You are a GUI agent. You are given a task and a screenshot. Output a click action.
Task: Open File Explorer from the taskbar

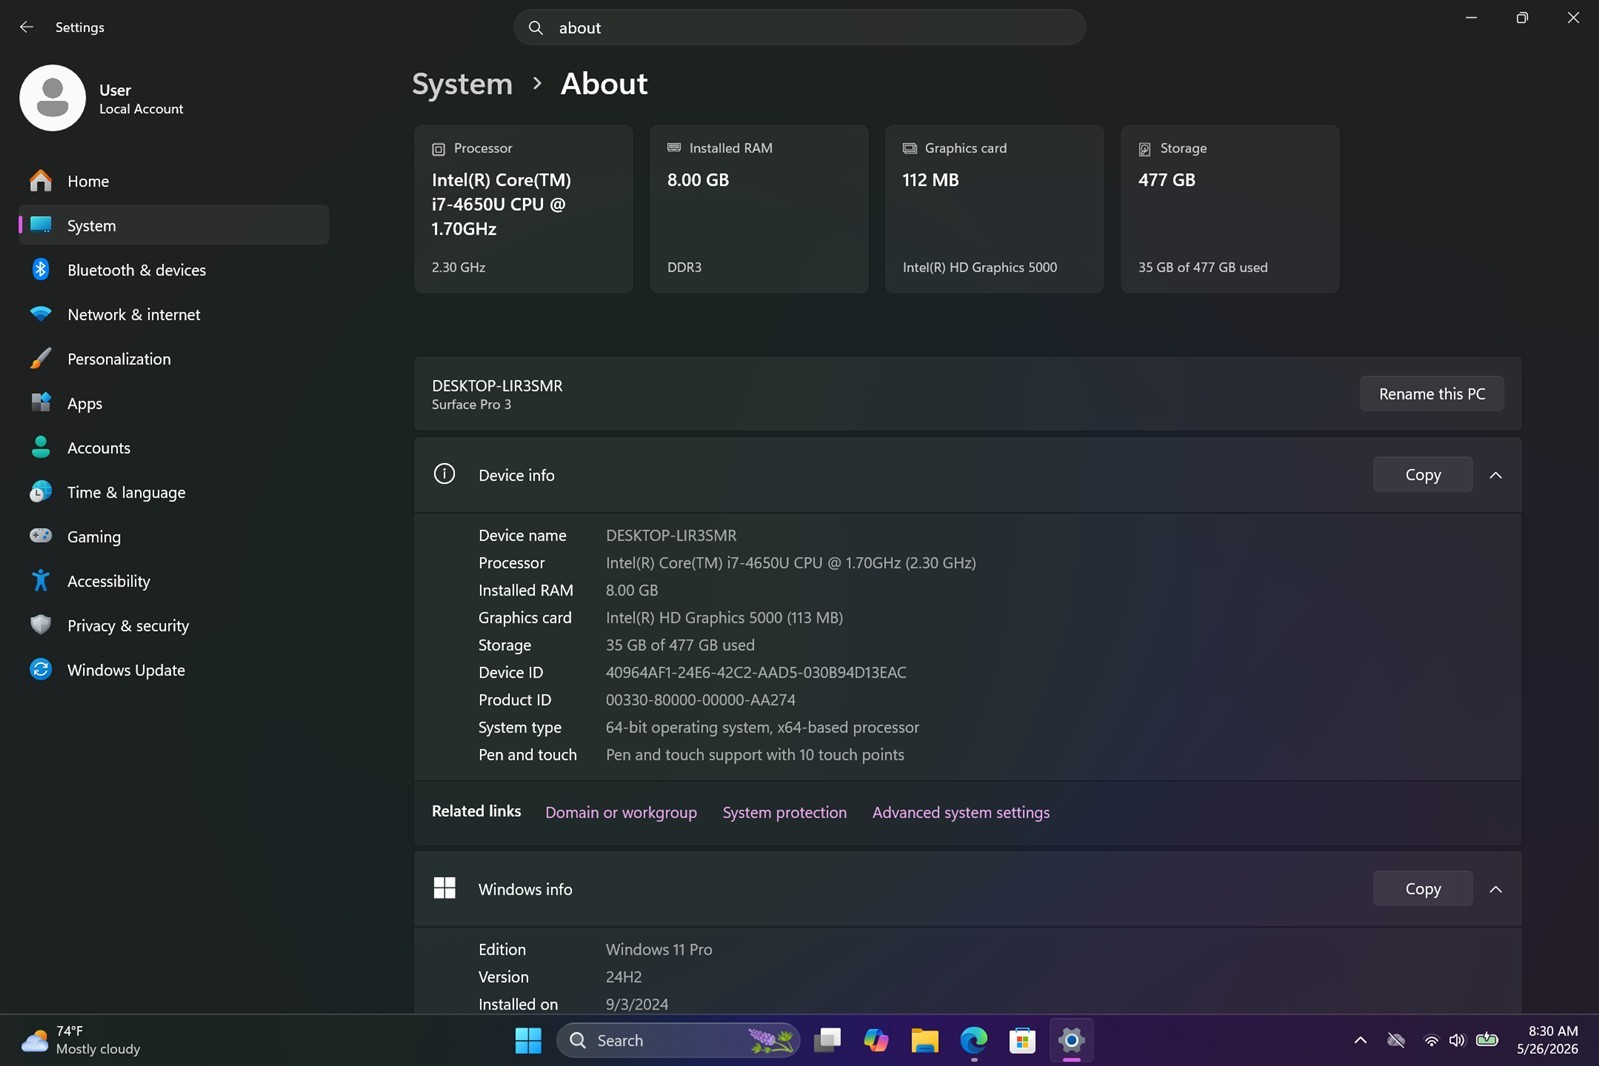pyautogui.click(x=924, y=1041)
